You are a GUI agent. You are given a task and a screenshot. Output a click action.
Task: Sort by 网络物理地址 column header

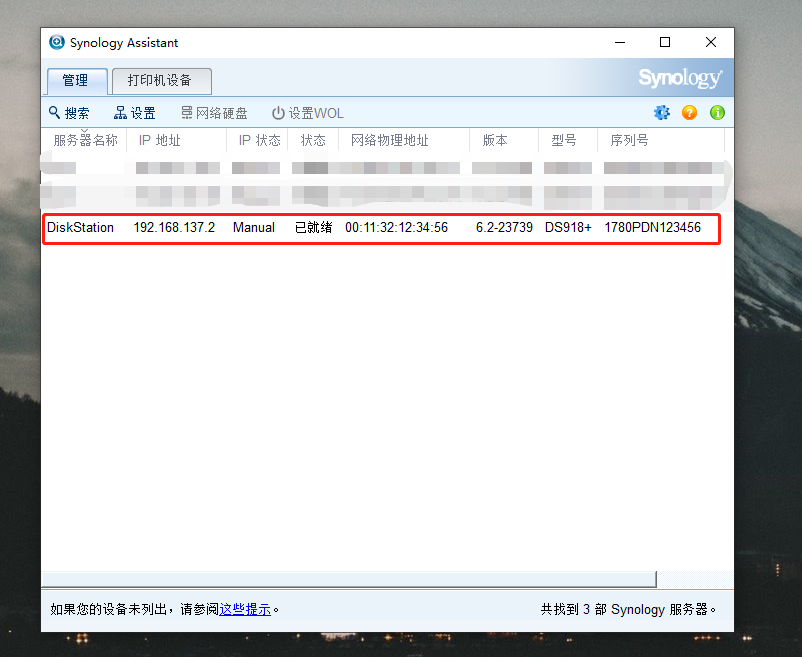pyautogui.click(x=404, y=140)
